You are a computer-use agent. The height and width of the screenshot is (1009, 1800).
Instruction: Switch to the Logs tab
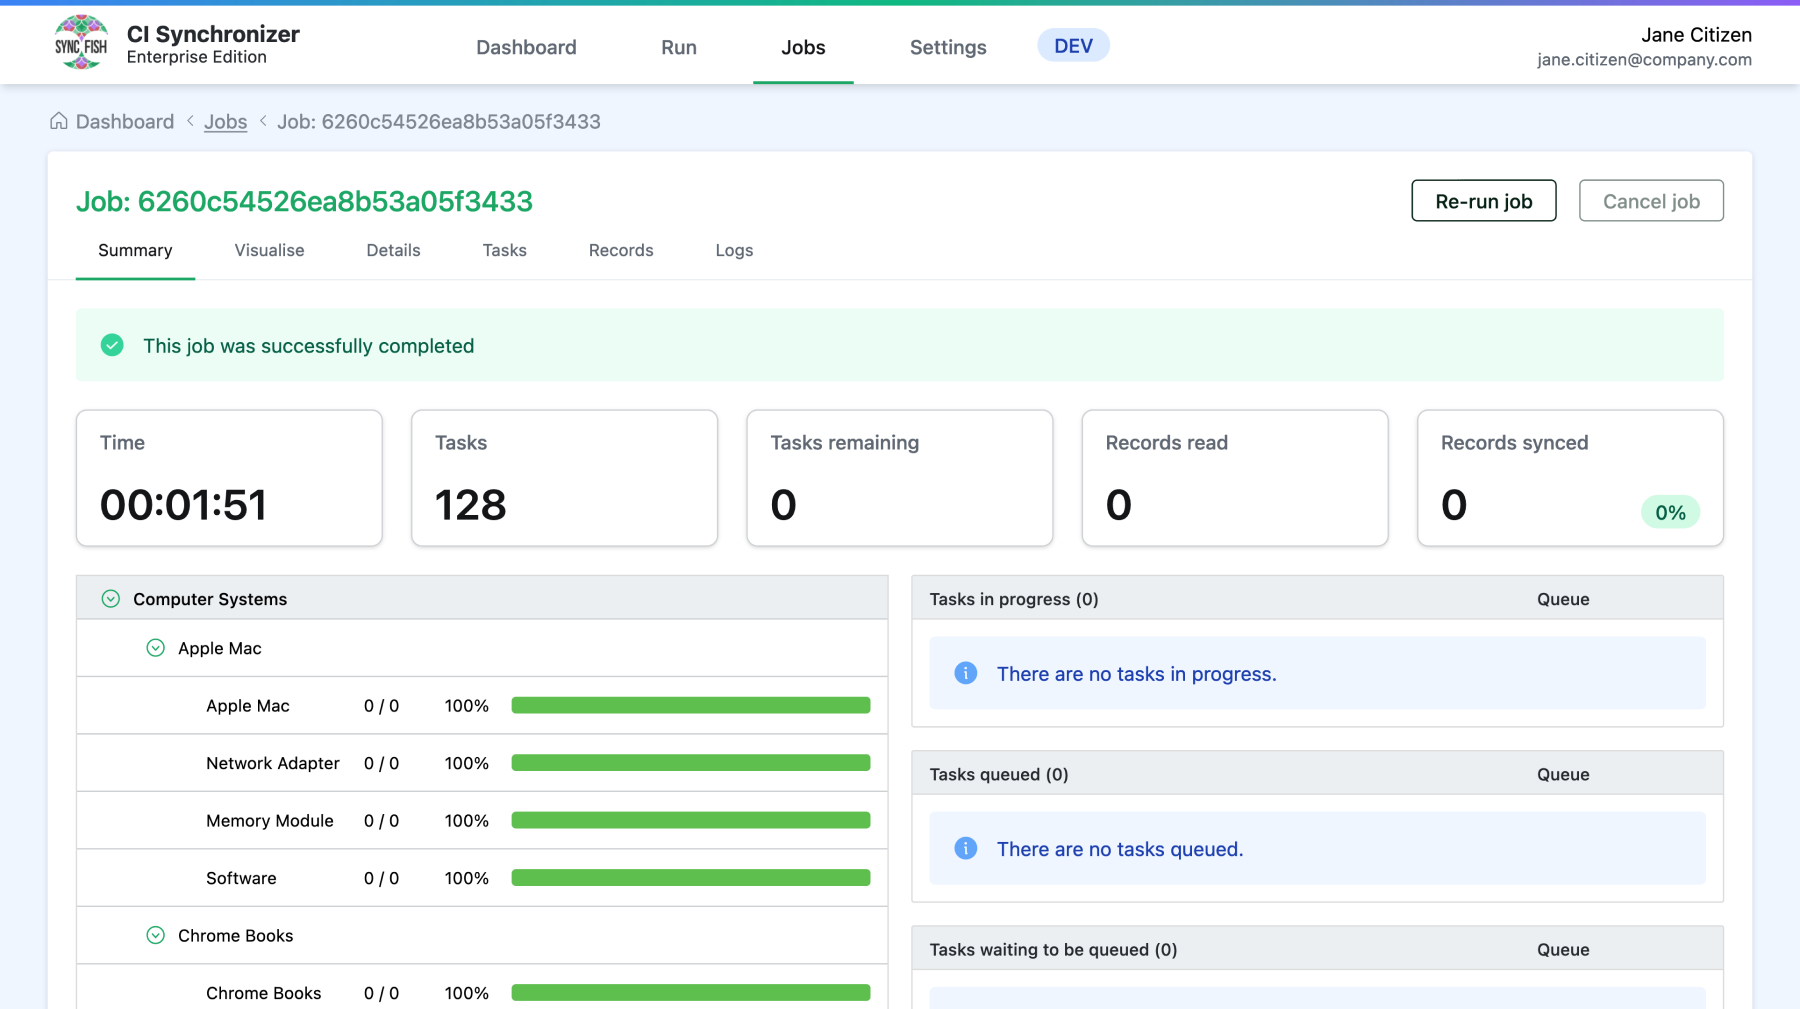point(733,250)
